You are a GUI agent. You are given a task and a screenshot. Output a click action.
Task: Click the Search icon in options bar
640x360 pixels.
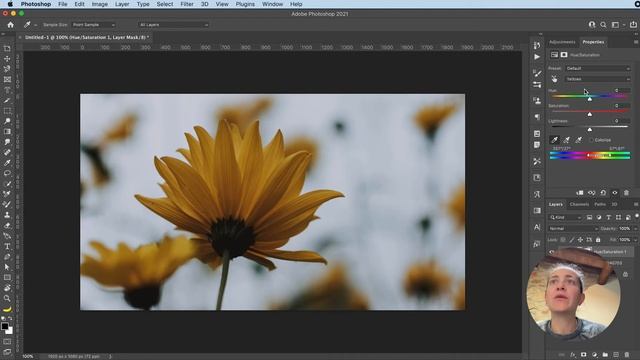pos(603,25)
